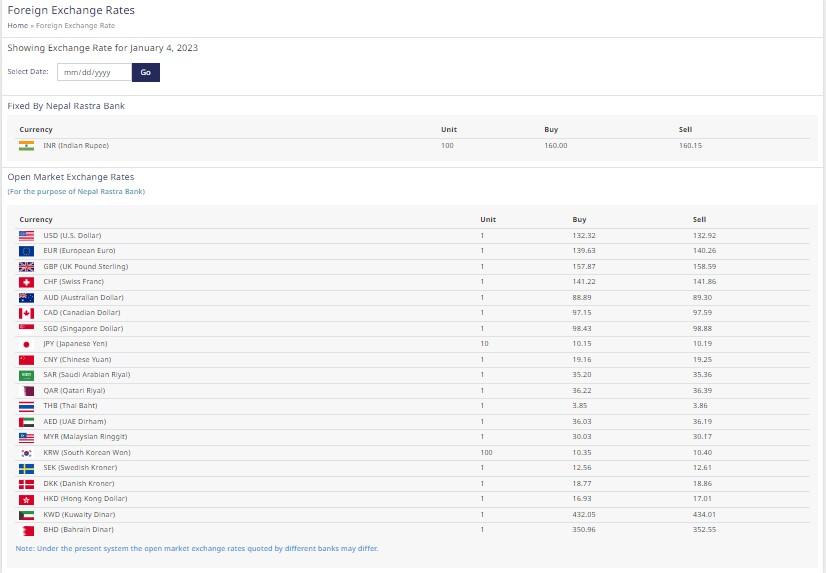826x573 pixels.
Task: Open the Home breadcrumb link
Action: click(17, 25)
